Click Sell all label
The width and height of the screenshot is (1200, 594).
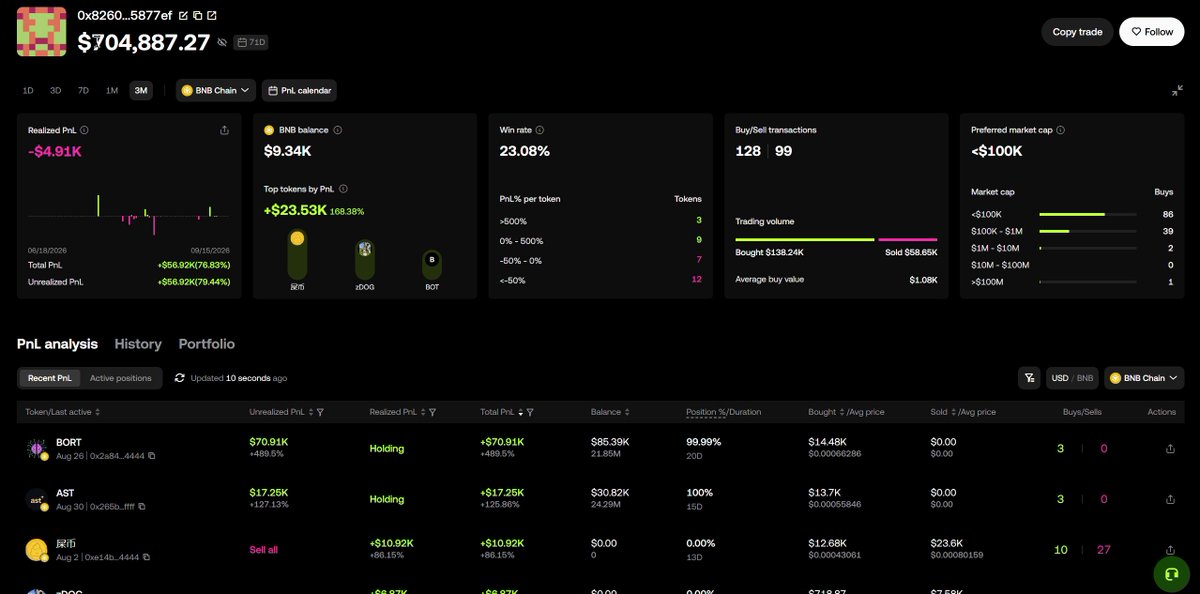coord(263,549)
